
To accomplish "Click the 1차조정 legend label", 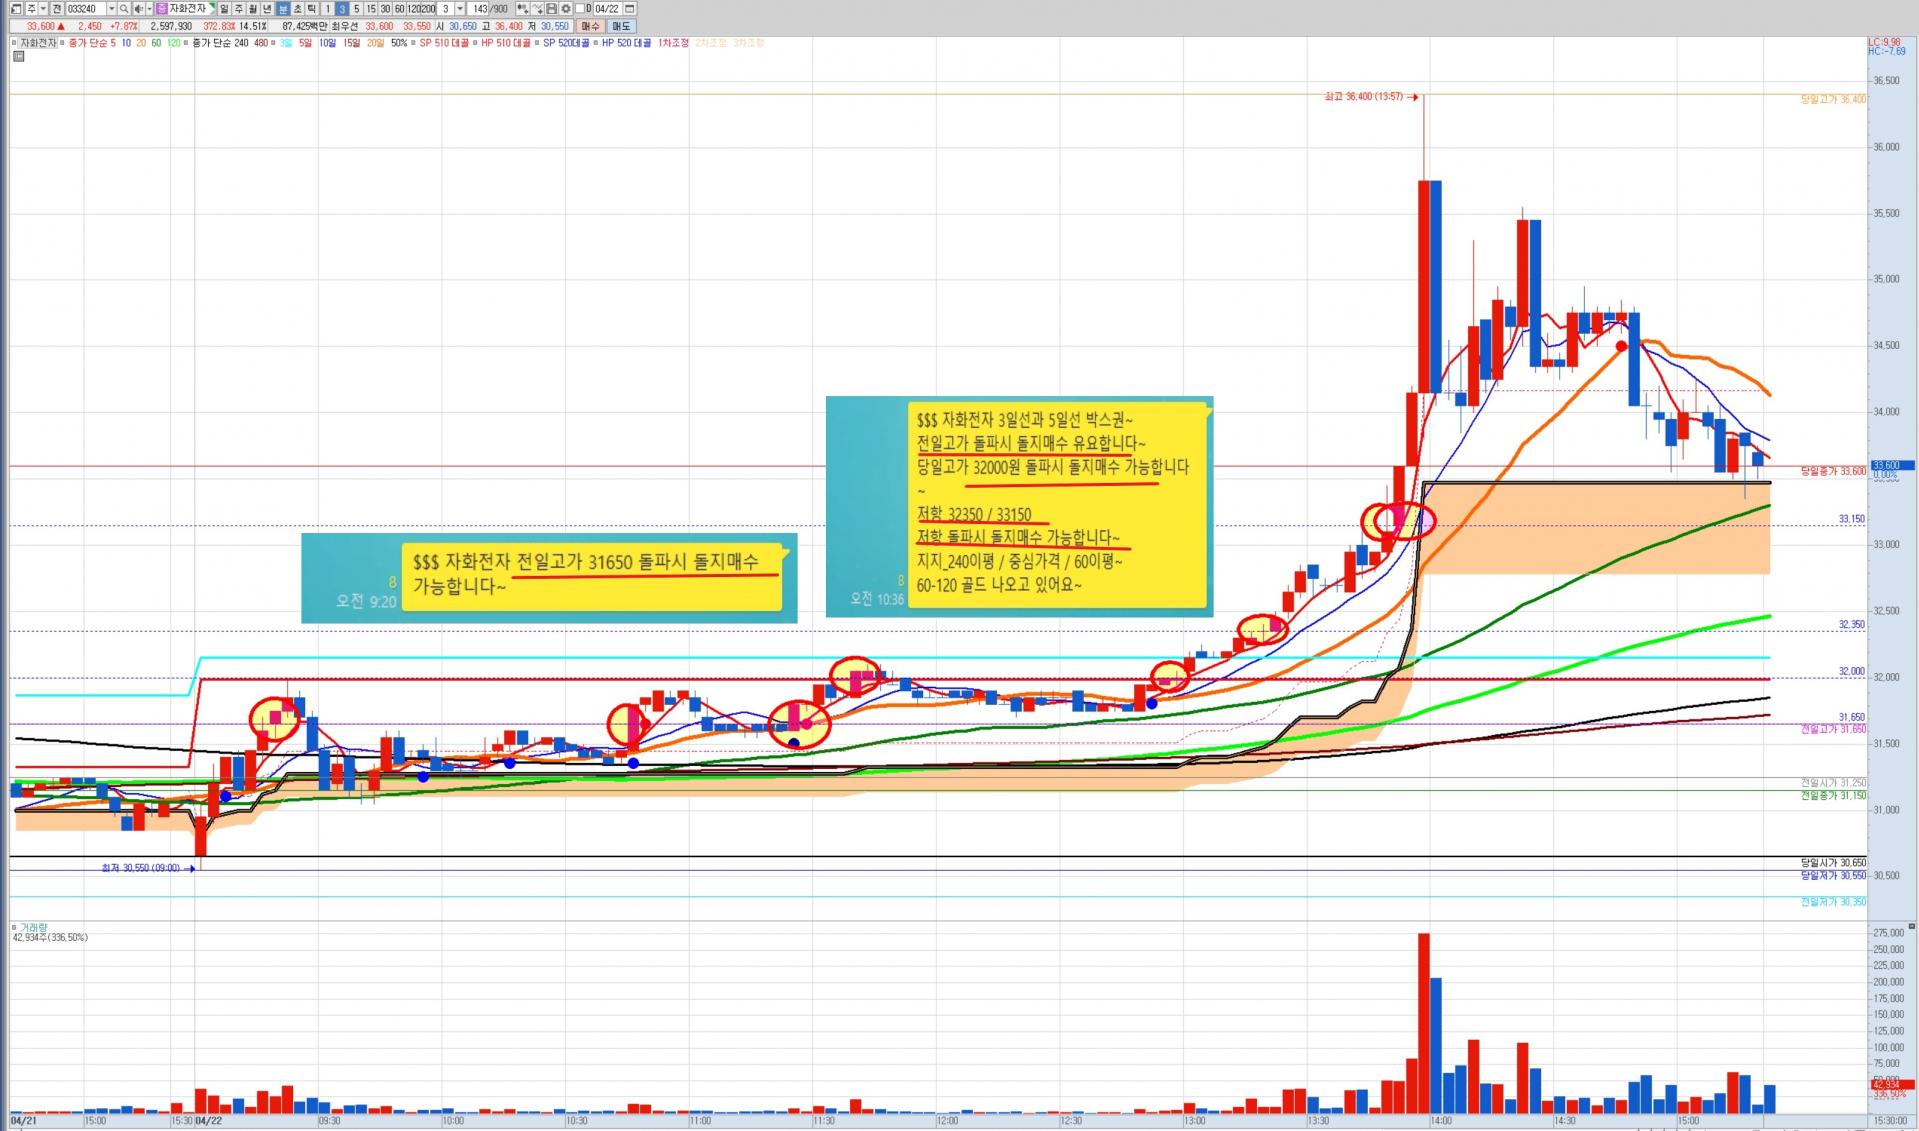I will [x=673, y=43].
